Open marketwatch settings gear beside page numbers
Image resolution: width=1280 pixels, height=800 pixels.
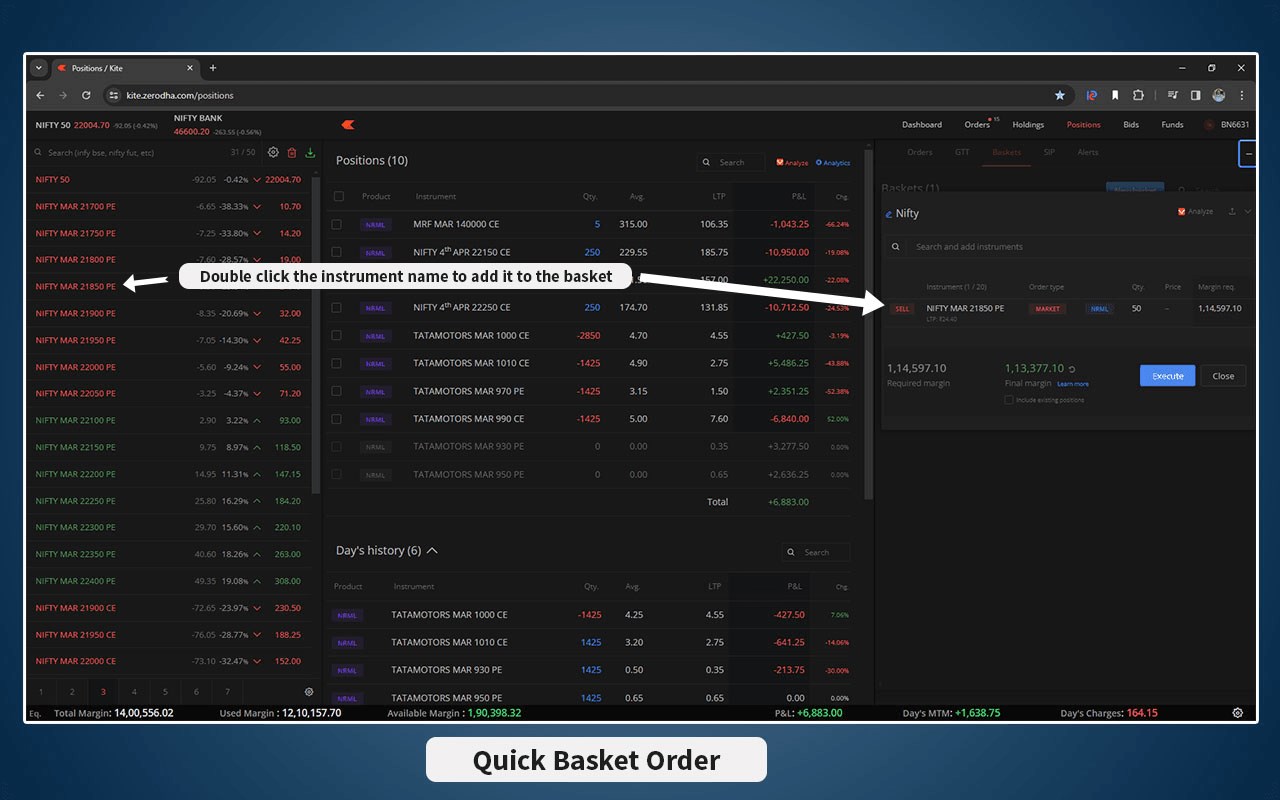(x=309, y=691)
